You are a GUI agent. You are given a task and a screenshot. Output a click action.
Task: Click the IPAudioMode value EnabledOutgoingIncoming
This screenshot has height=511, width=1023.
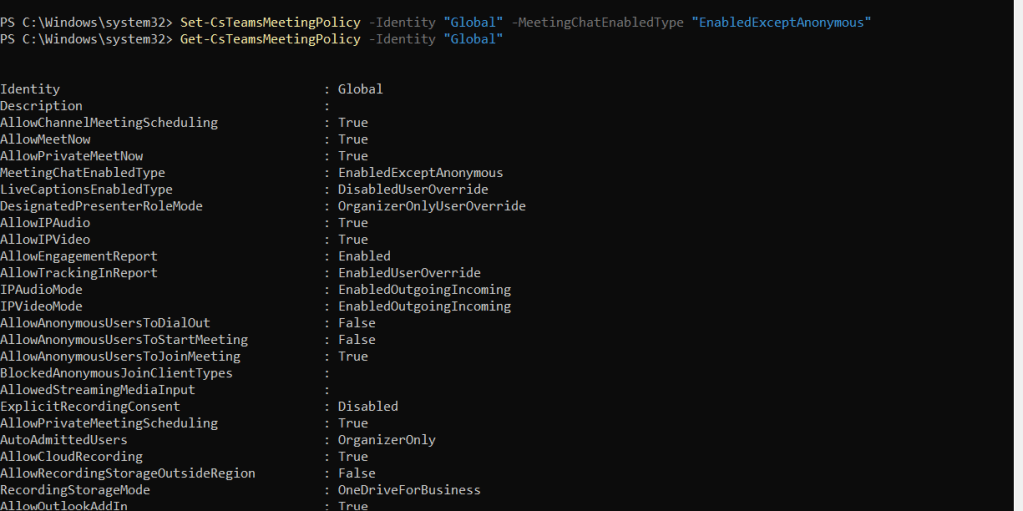click(424, 289)
